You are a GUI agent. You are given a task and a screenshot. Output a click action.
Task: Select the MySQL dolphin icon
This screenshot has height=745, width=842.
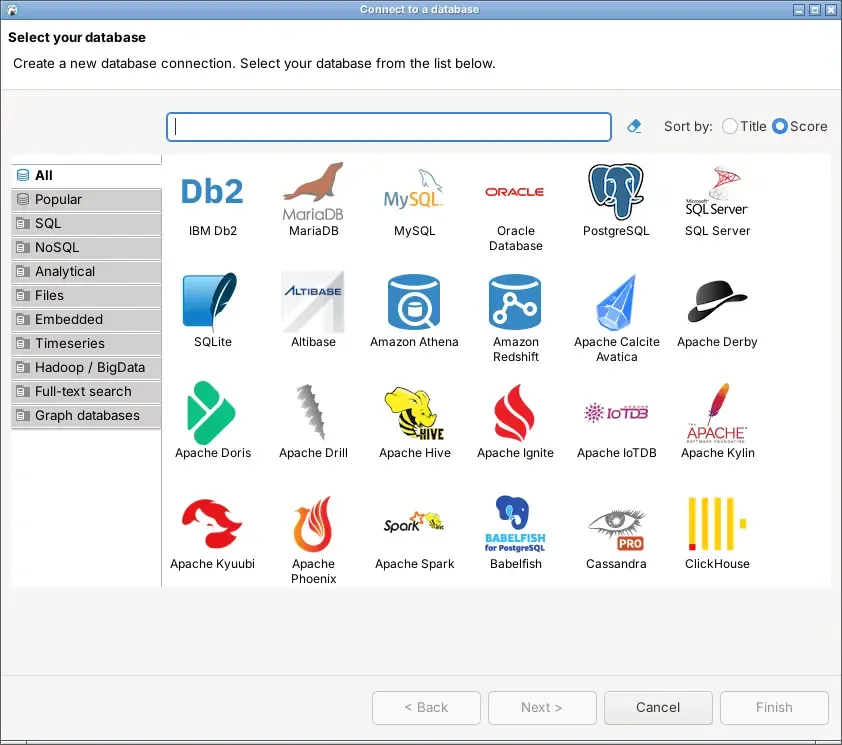pos(414,189)
